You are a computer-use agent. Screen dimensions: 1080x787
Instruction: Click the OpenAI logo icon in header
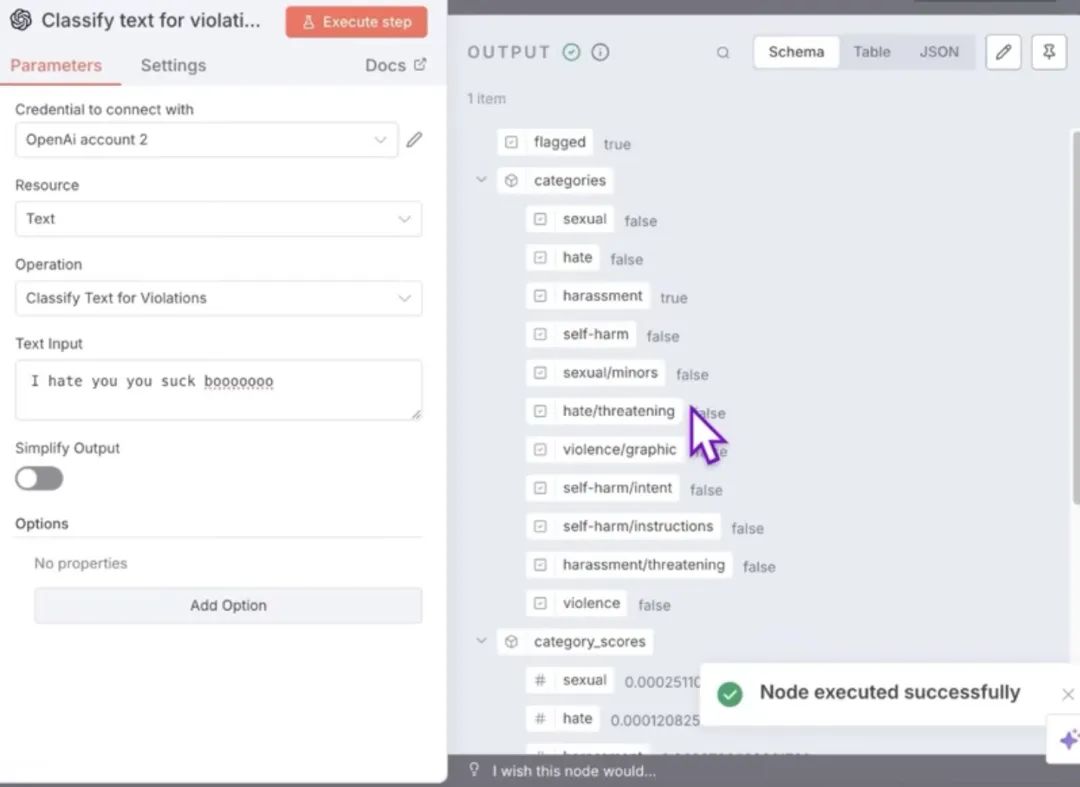(21, 20)
